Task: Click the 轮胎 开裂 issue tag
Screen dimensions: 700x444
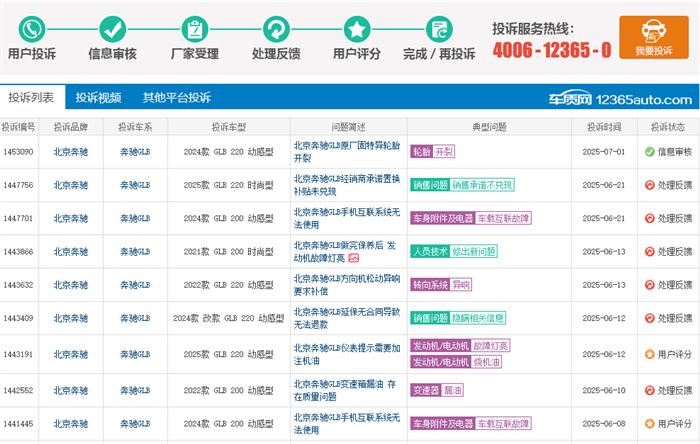Action: tap(433, 152)
